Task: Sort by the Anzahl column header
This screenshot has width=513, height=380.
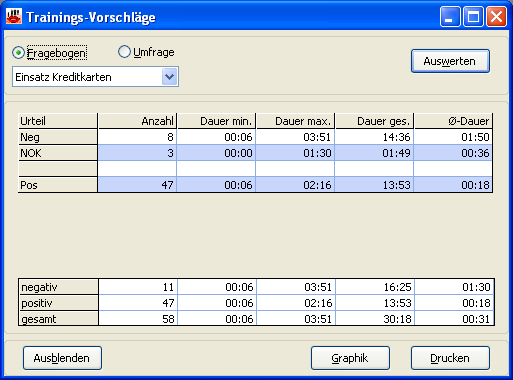Action: tap(137, 121)
